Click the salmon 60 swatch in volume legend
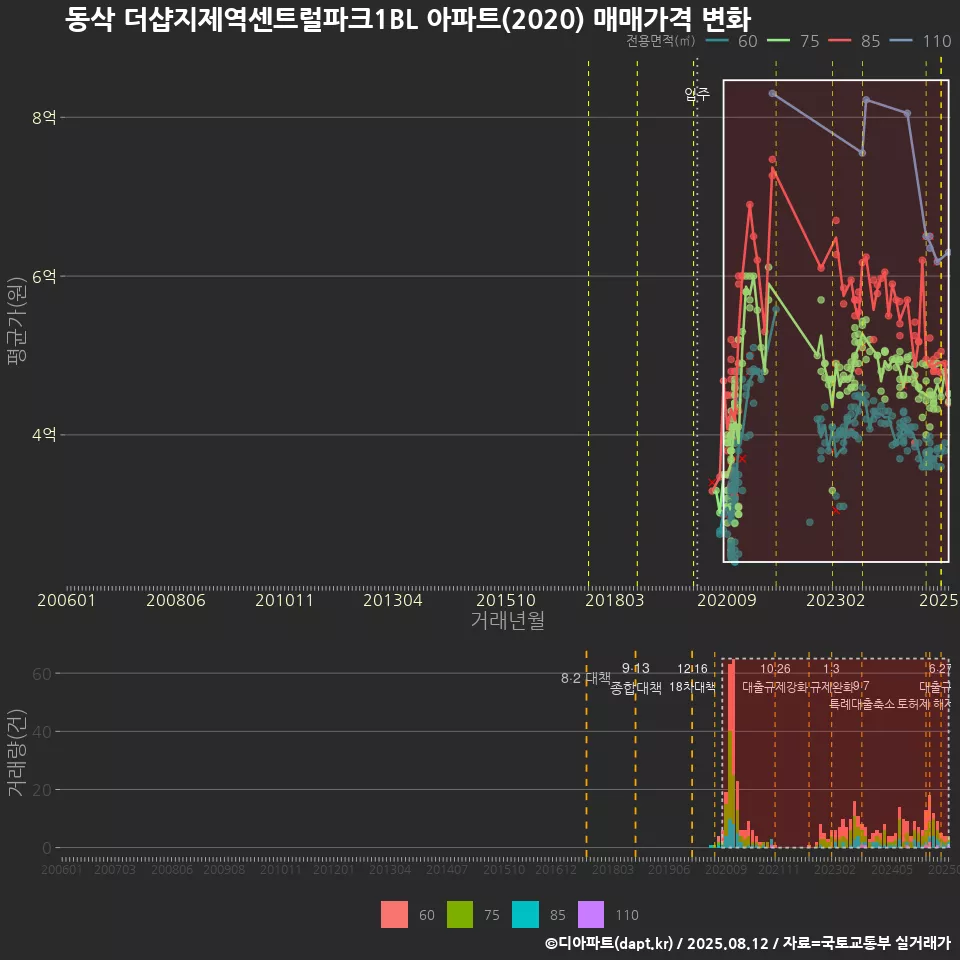 (394, 914)
